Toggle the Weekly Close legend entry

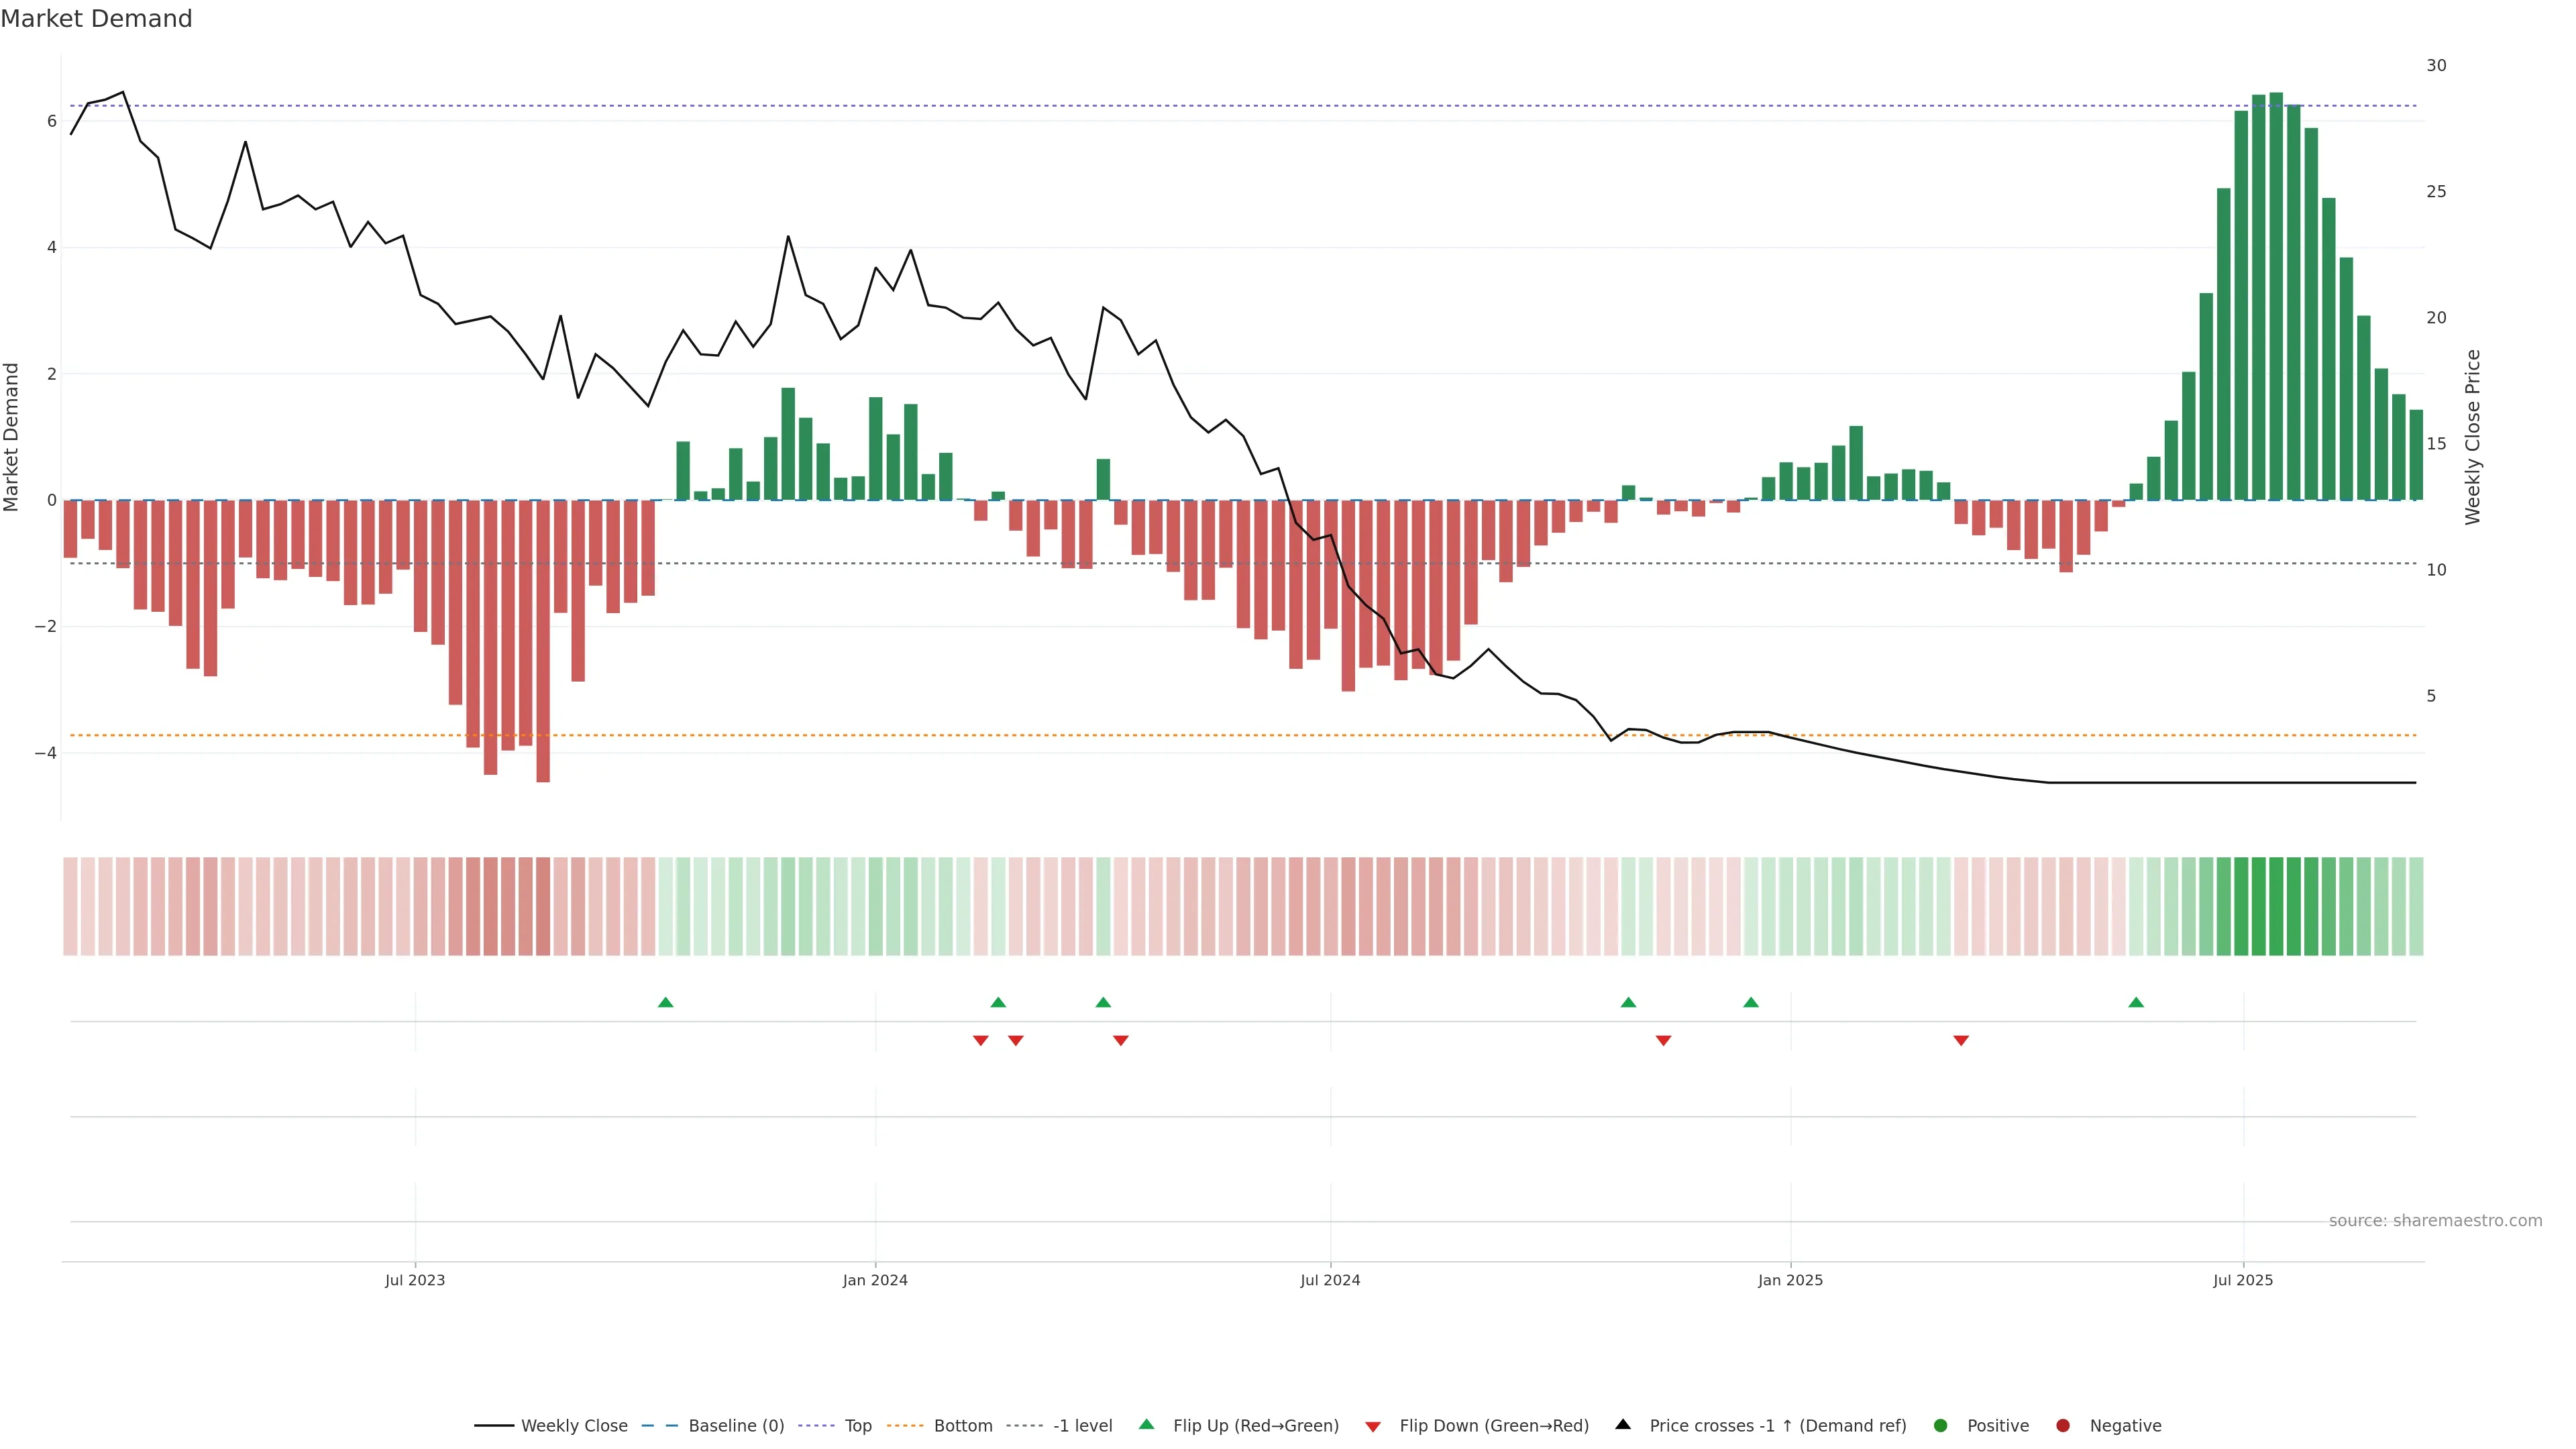(x=574, y=1426)
